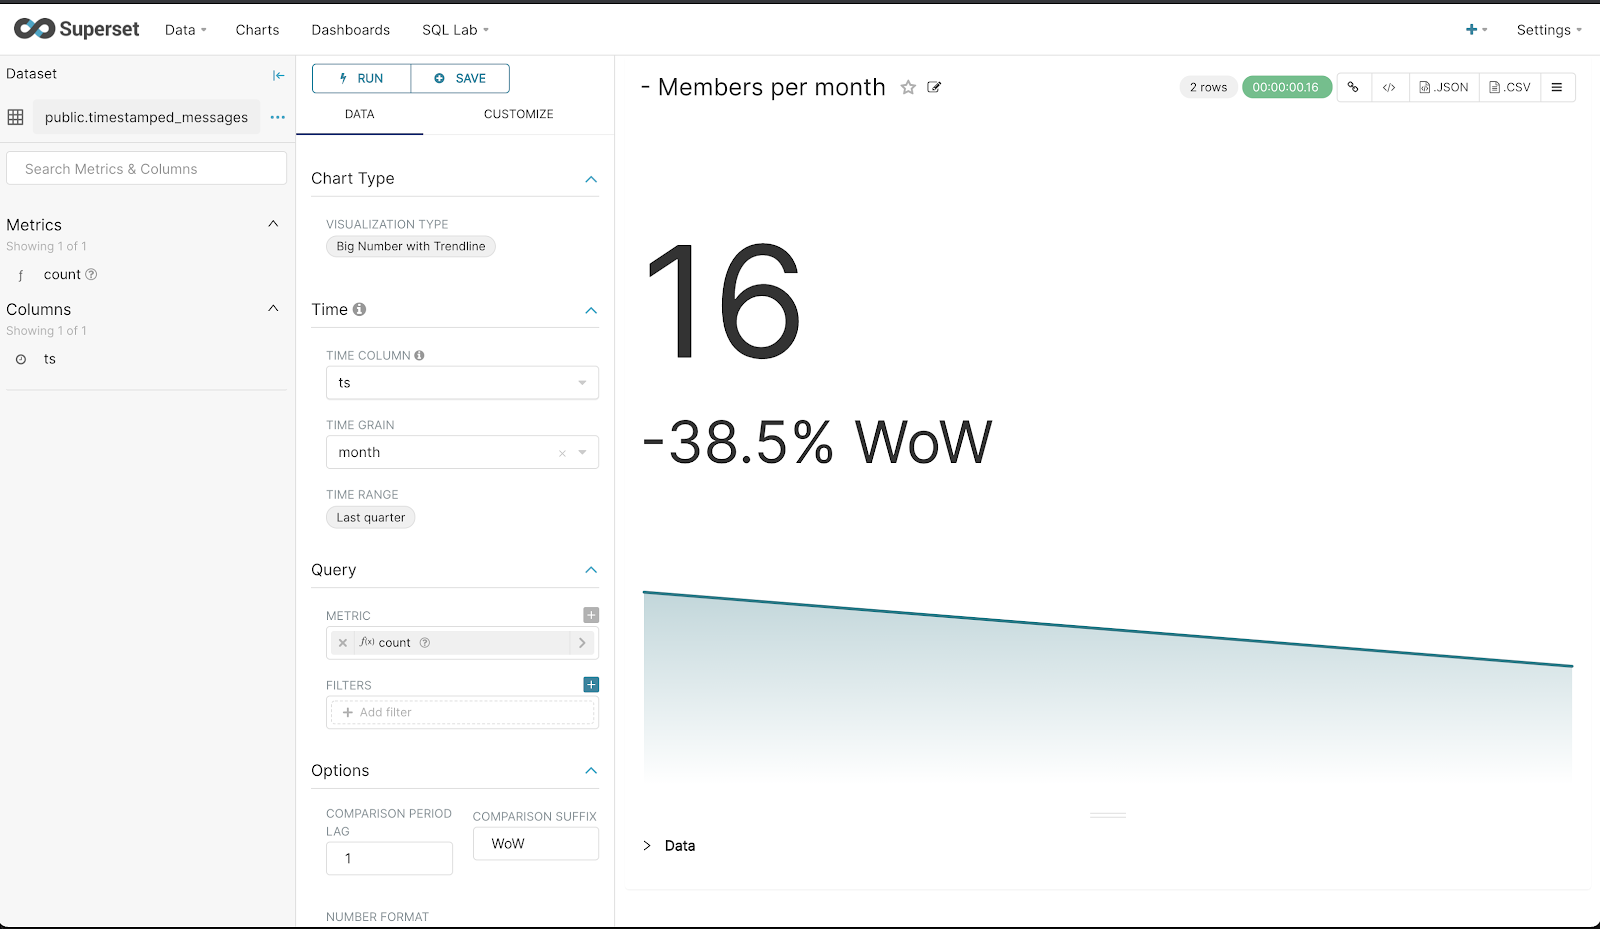This screenshot has height=929, width=1600.
Task: Collapse the Dataset panel with the arrow icon
Action: coord(277,74)
